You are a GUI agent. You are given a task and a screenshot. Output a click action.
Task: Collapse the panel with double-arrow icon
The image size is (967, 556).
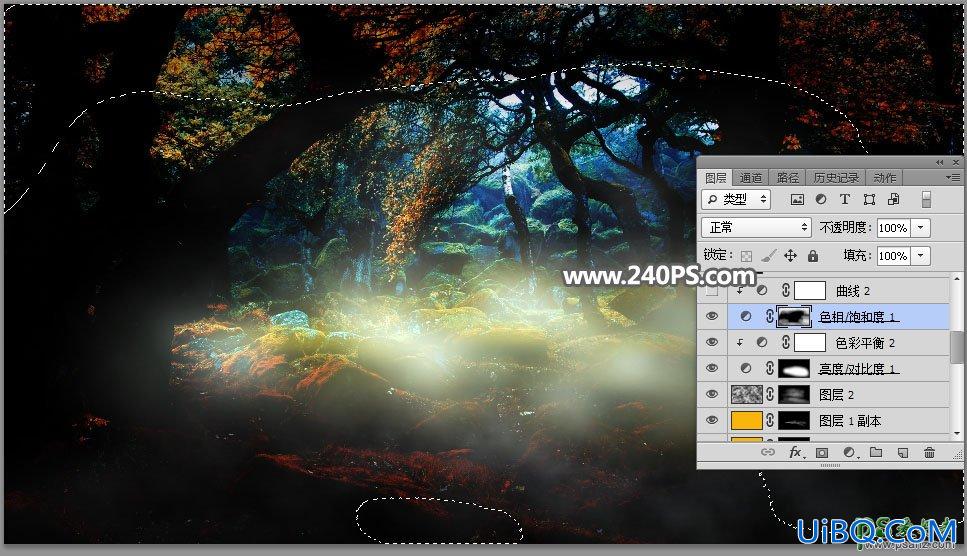click(x=939, y=163)
